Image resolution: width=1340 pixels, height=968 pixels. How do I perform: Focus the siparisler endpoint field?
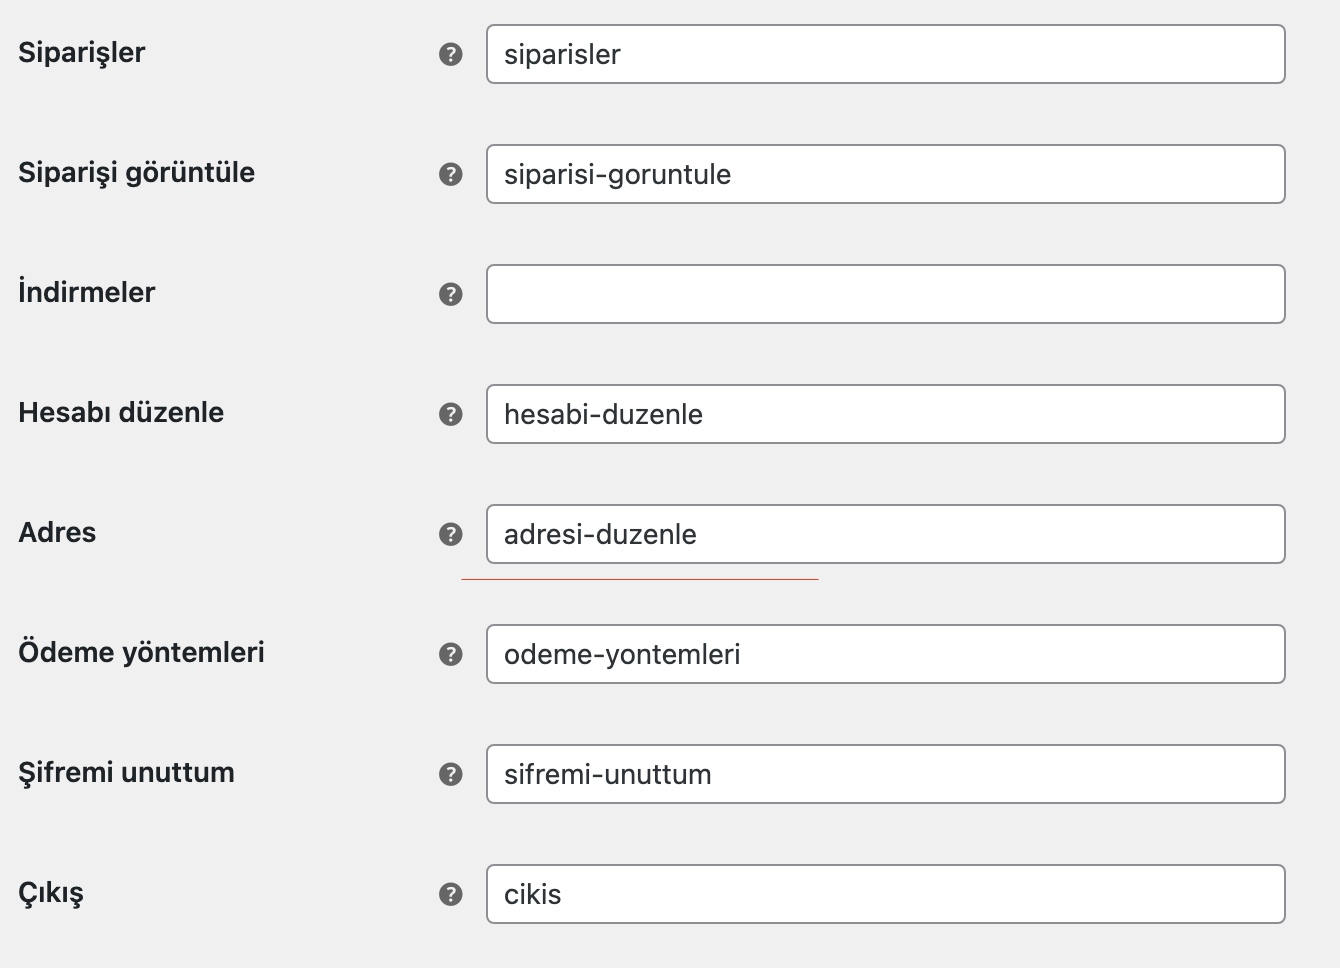[x=885, y=54]
